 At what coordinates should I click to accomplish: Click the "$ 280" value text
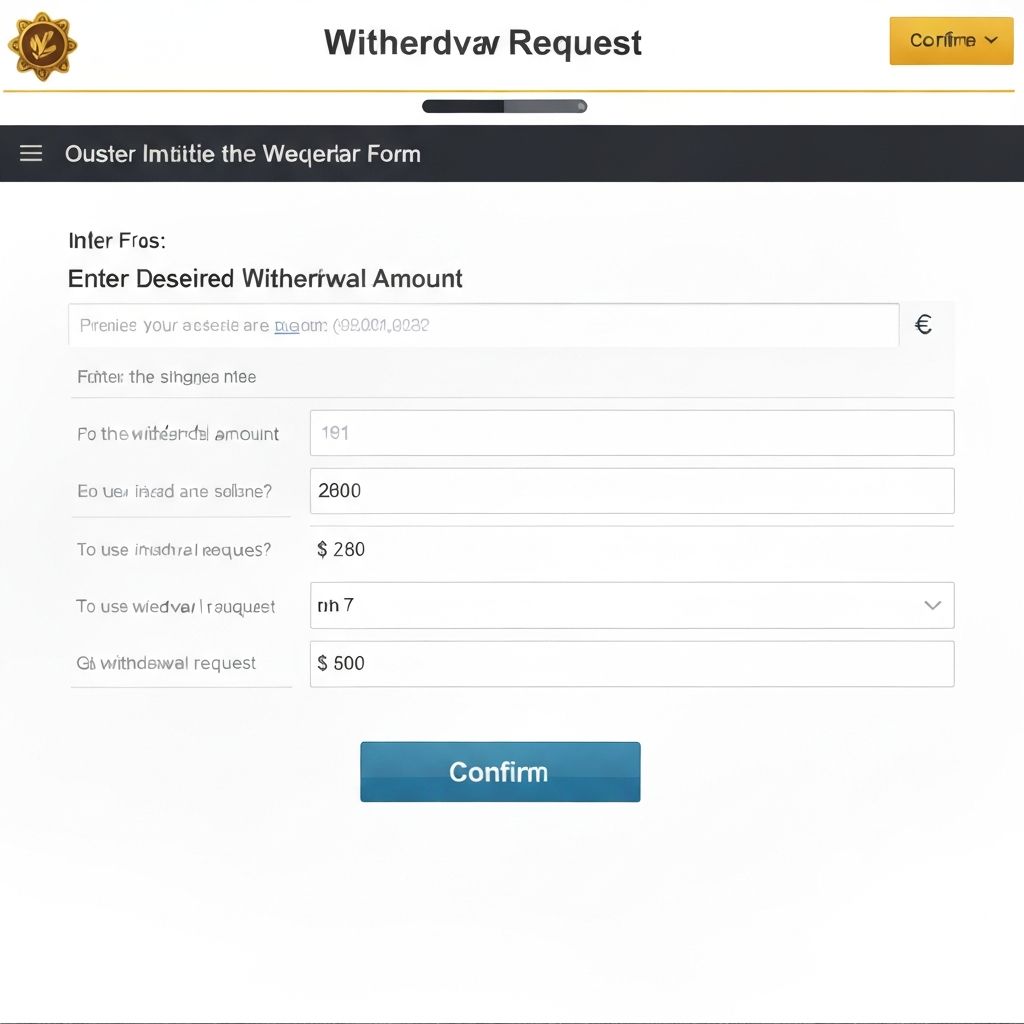(341, 549)
